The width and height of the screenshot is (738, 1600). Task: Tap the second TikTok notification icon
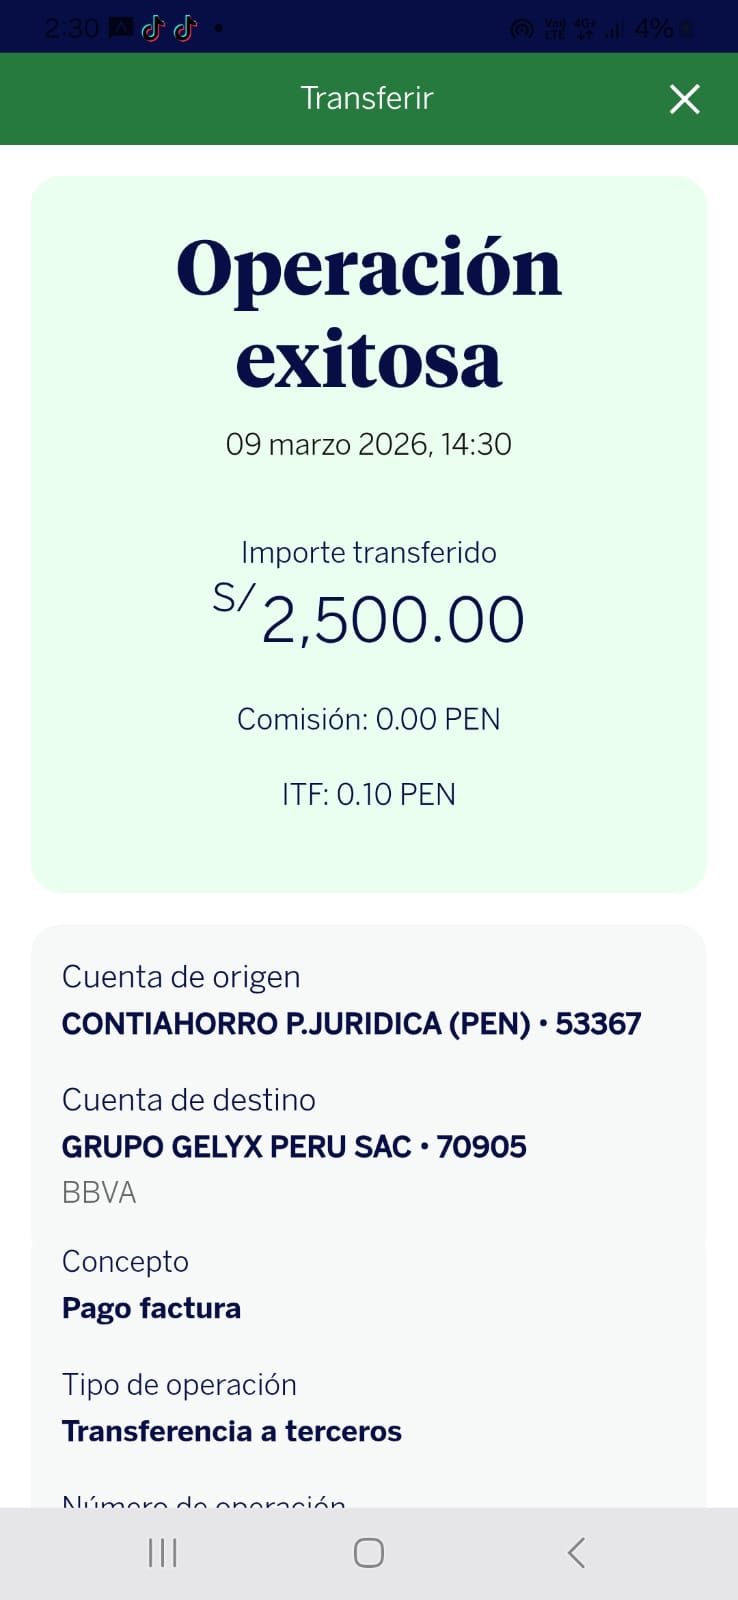pyautogui.click(x=185, y=29)
